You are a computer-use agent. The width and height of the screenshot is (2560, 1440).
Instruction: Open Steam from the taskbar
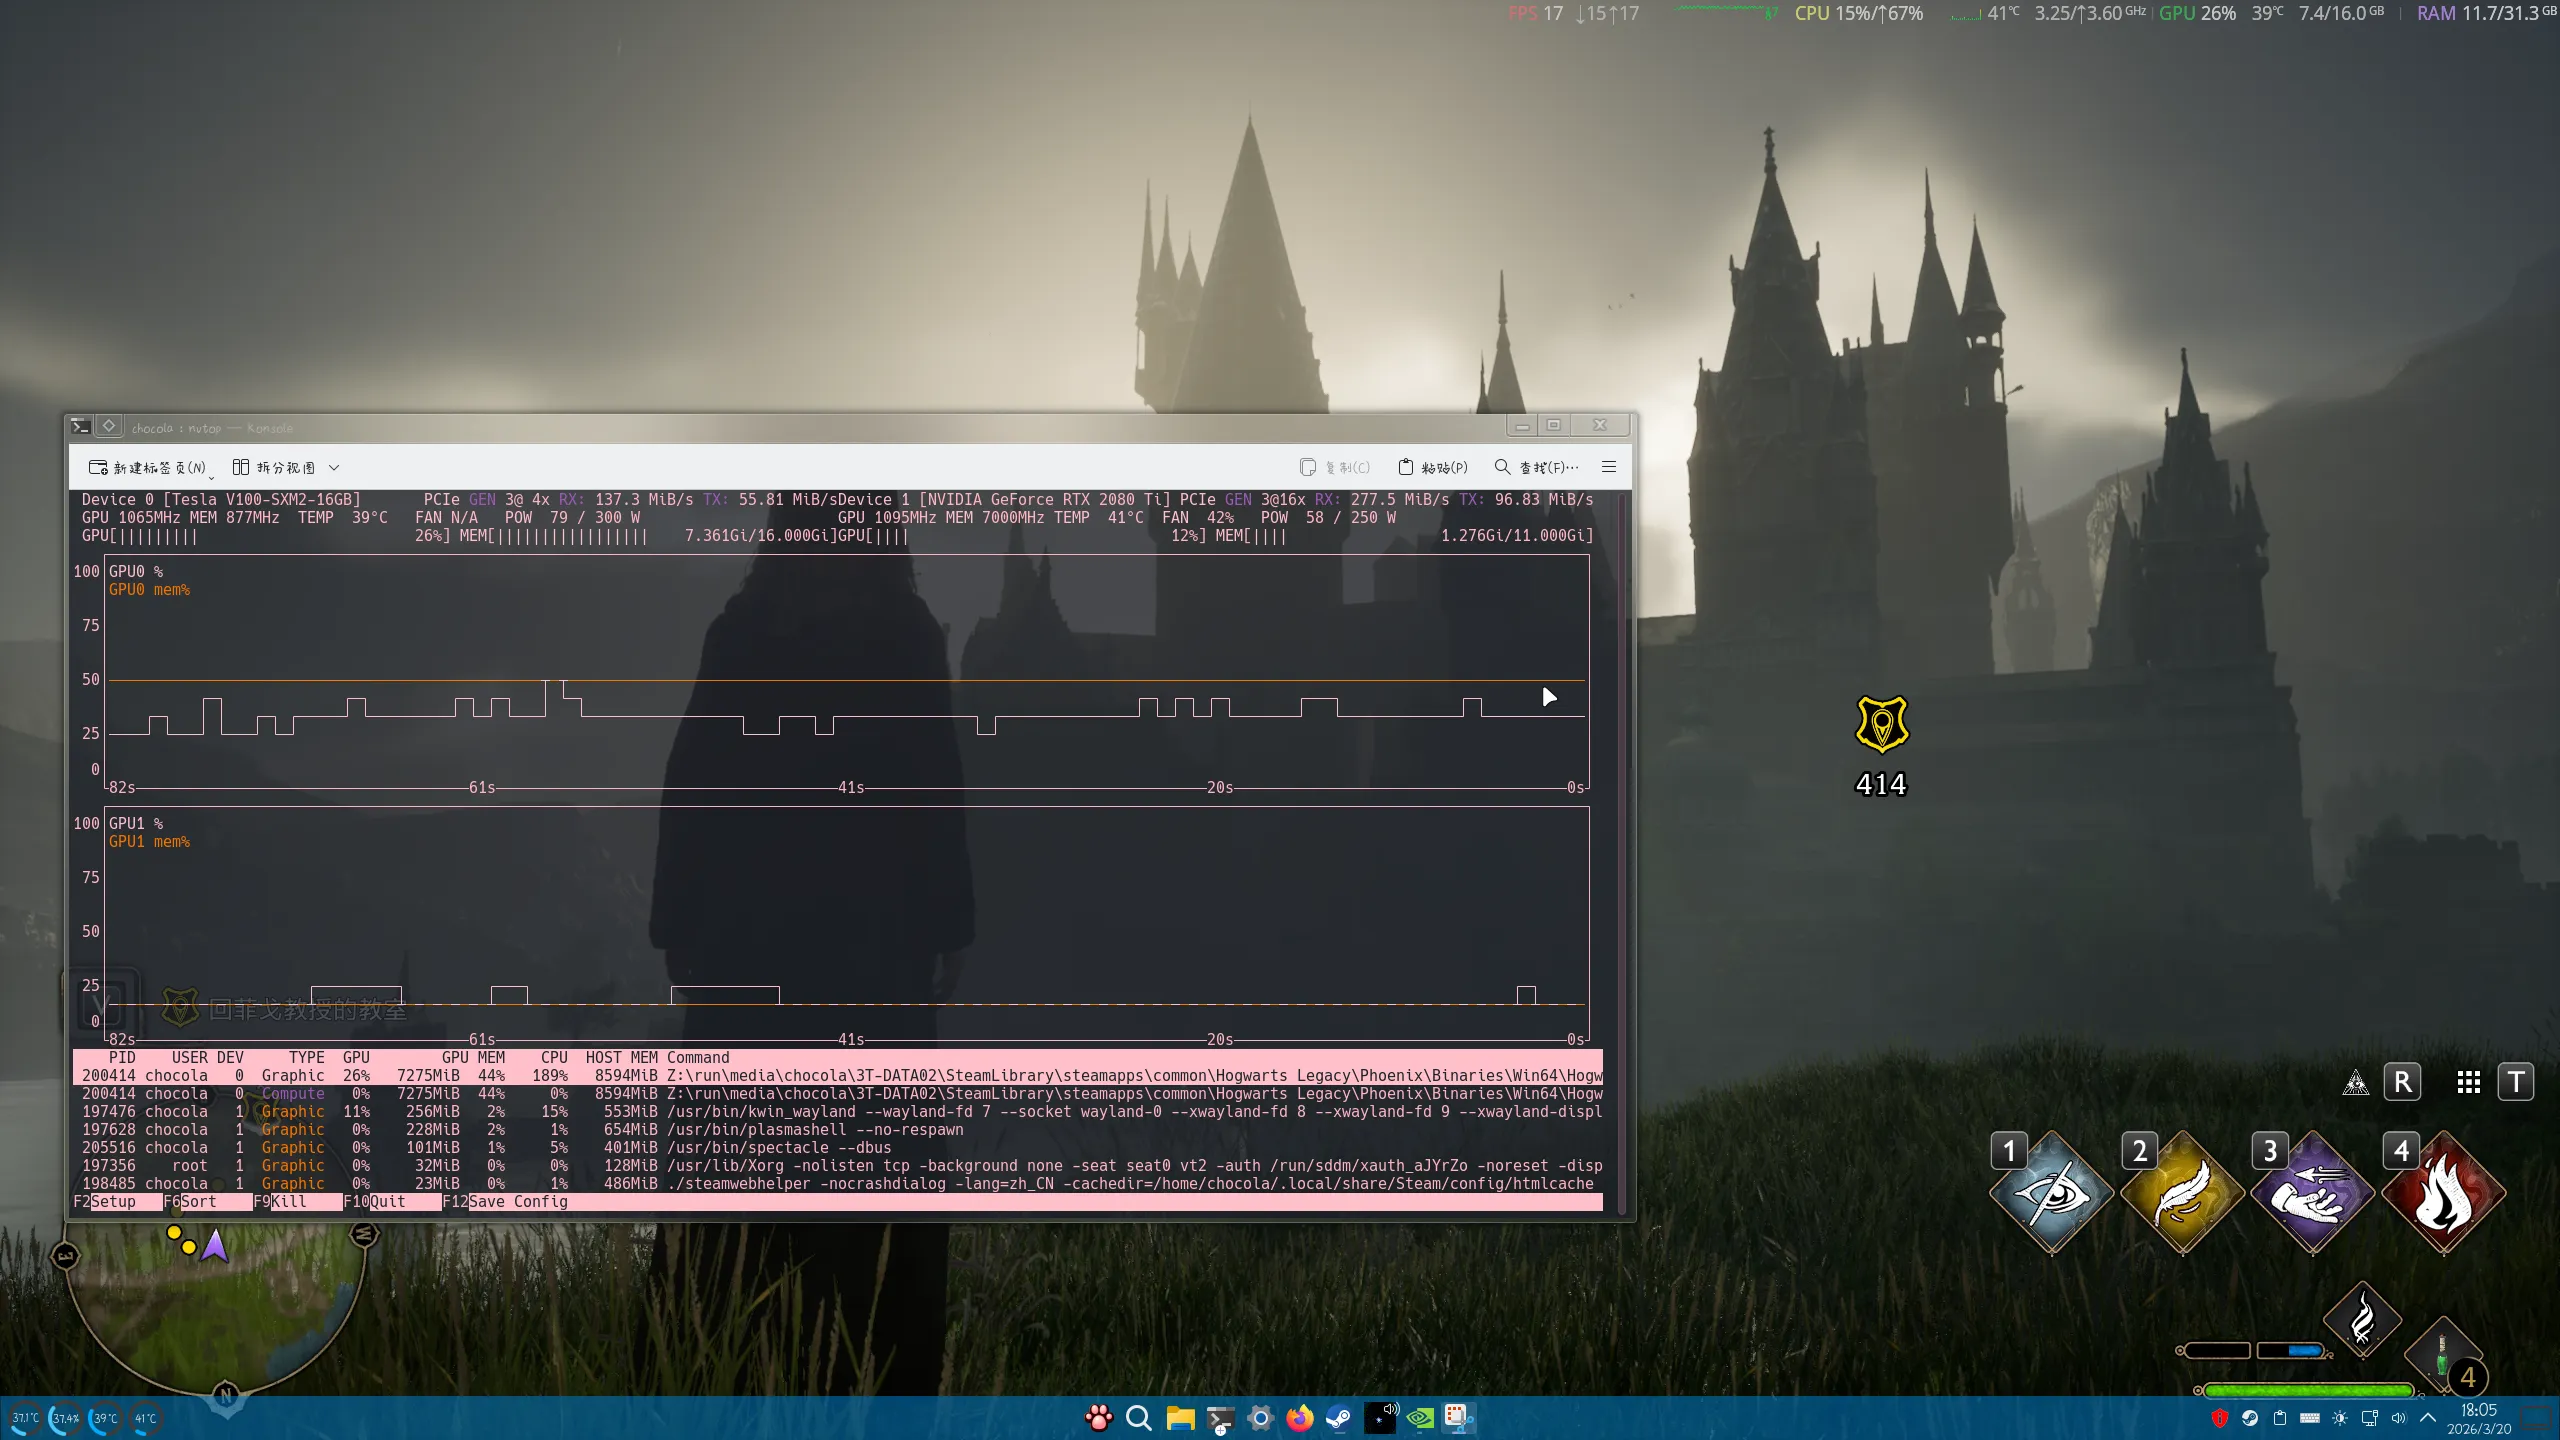click(x=1339, y=1418)
